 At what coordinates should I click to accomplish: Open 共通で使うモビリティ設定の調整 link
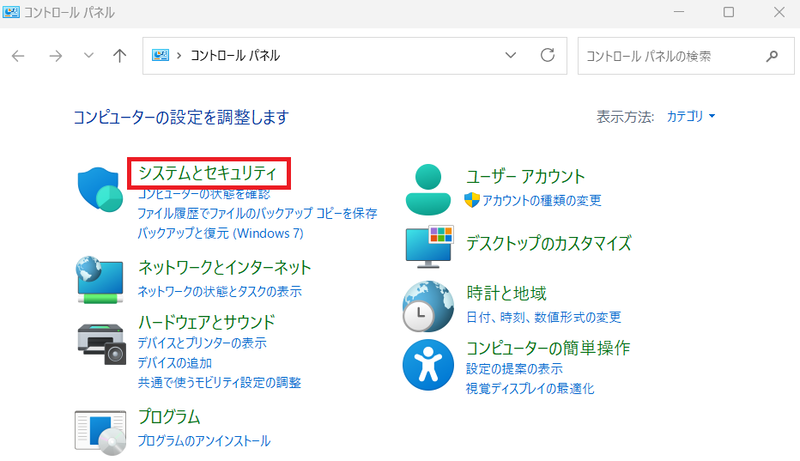(x=219, y=382)
